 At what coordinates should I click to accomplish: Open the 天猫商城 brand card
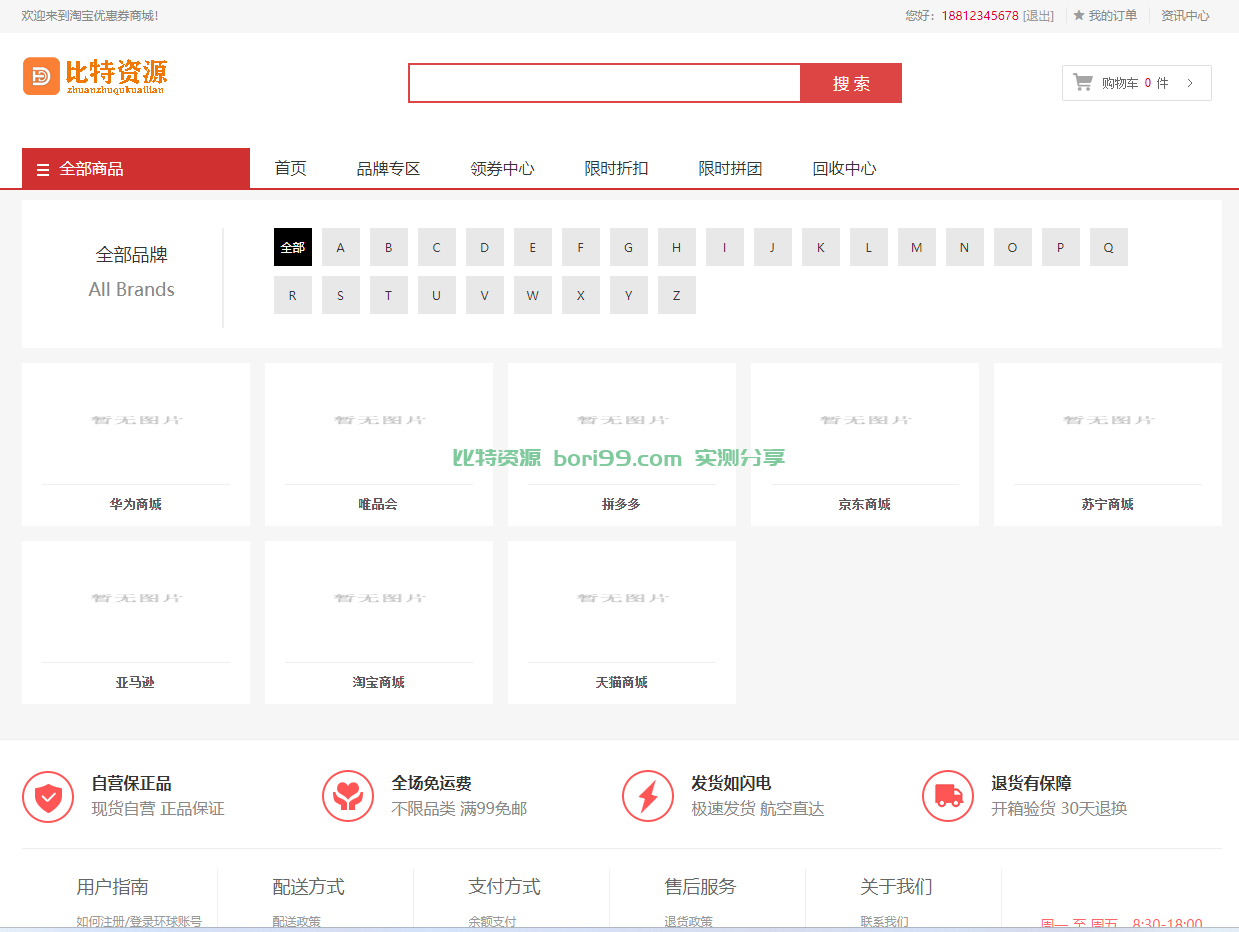(x=622, y=622)
